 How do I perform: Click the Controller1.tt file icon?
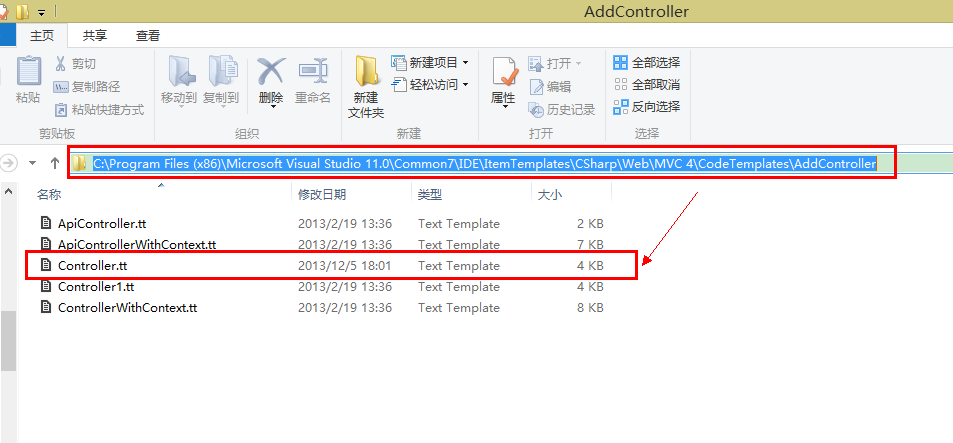(x=46, y=286)
